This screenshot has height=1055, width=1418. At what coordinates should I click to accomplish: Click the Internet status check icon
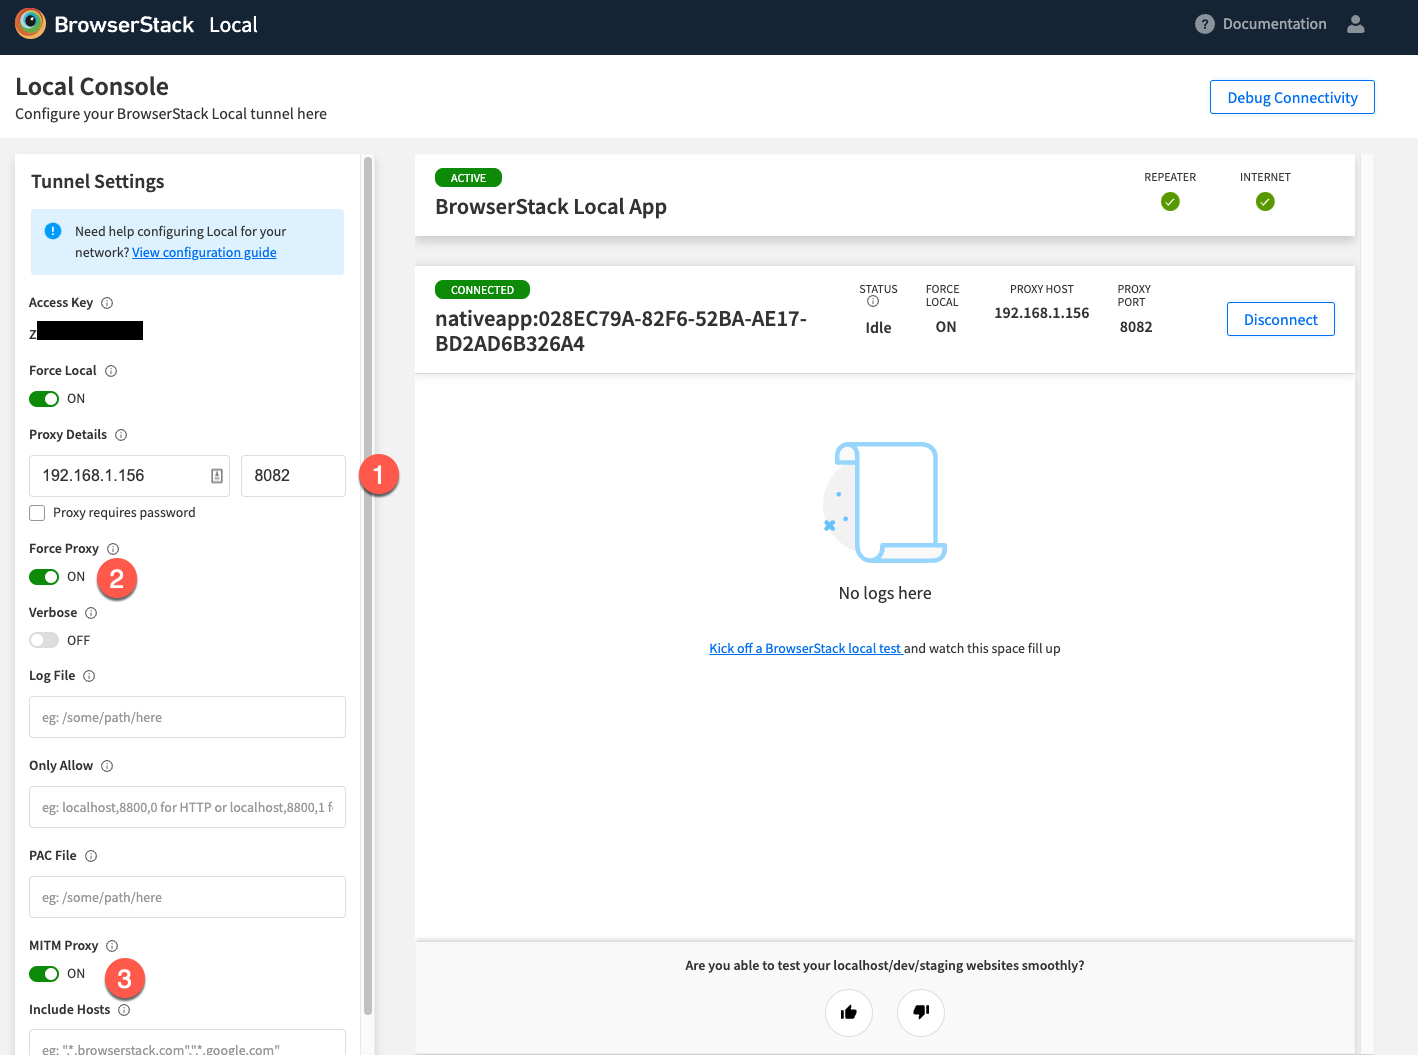(x=1265, y=201)
